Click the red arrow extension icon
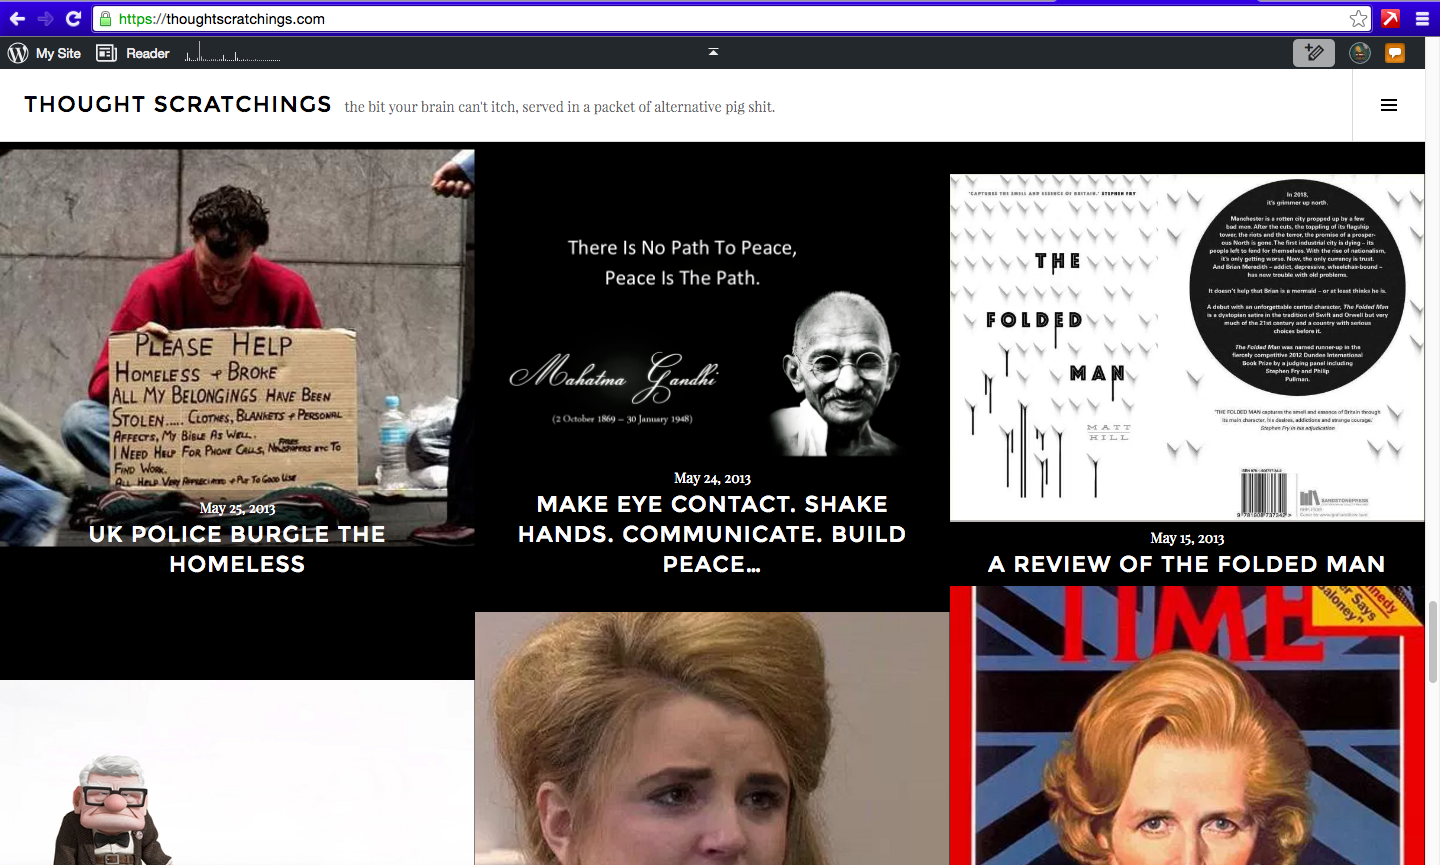The width and height of the screenshot is (1440, 865). click(1391, 18)
